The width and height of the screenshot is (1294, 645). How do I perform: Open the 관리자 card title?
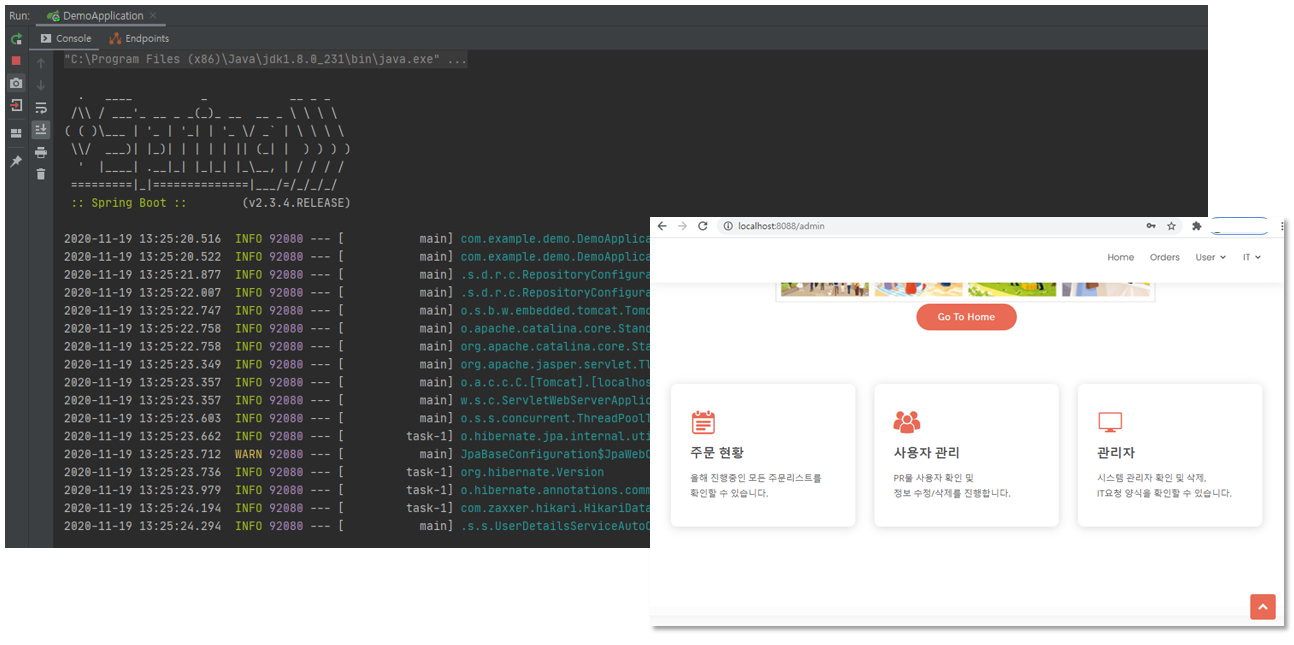[1116, 453]
